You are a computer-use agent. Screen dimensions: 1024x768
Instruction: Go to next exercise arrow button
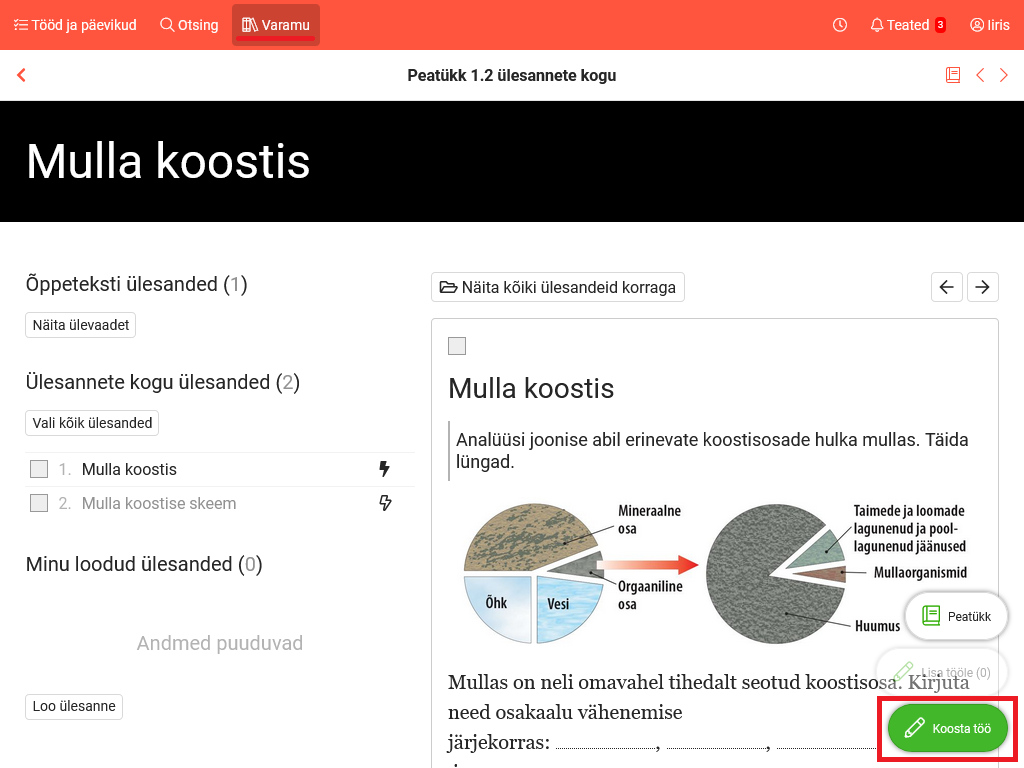pos(983,287)
